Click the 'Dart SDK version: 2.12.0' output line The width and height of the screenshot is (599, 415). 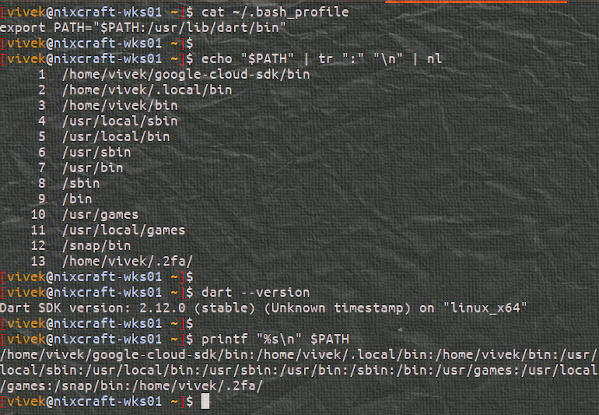264,308
